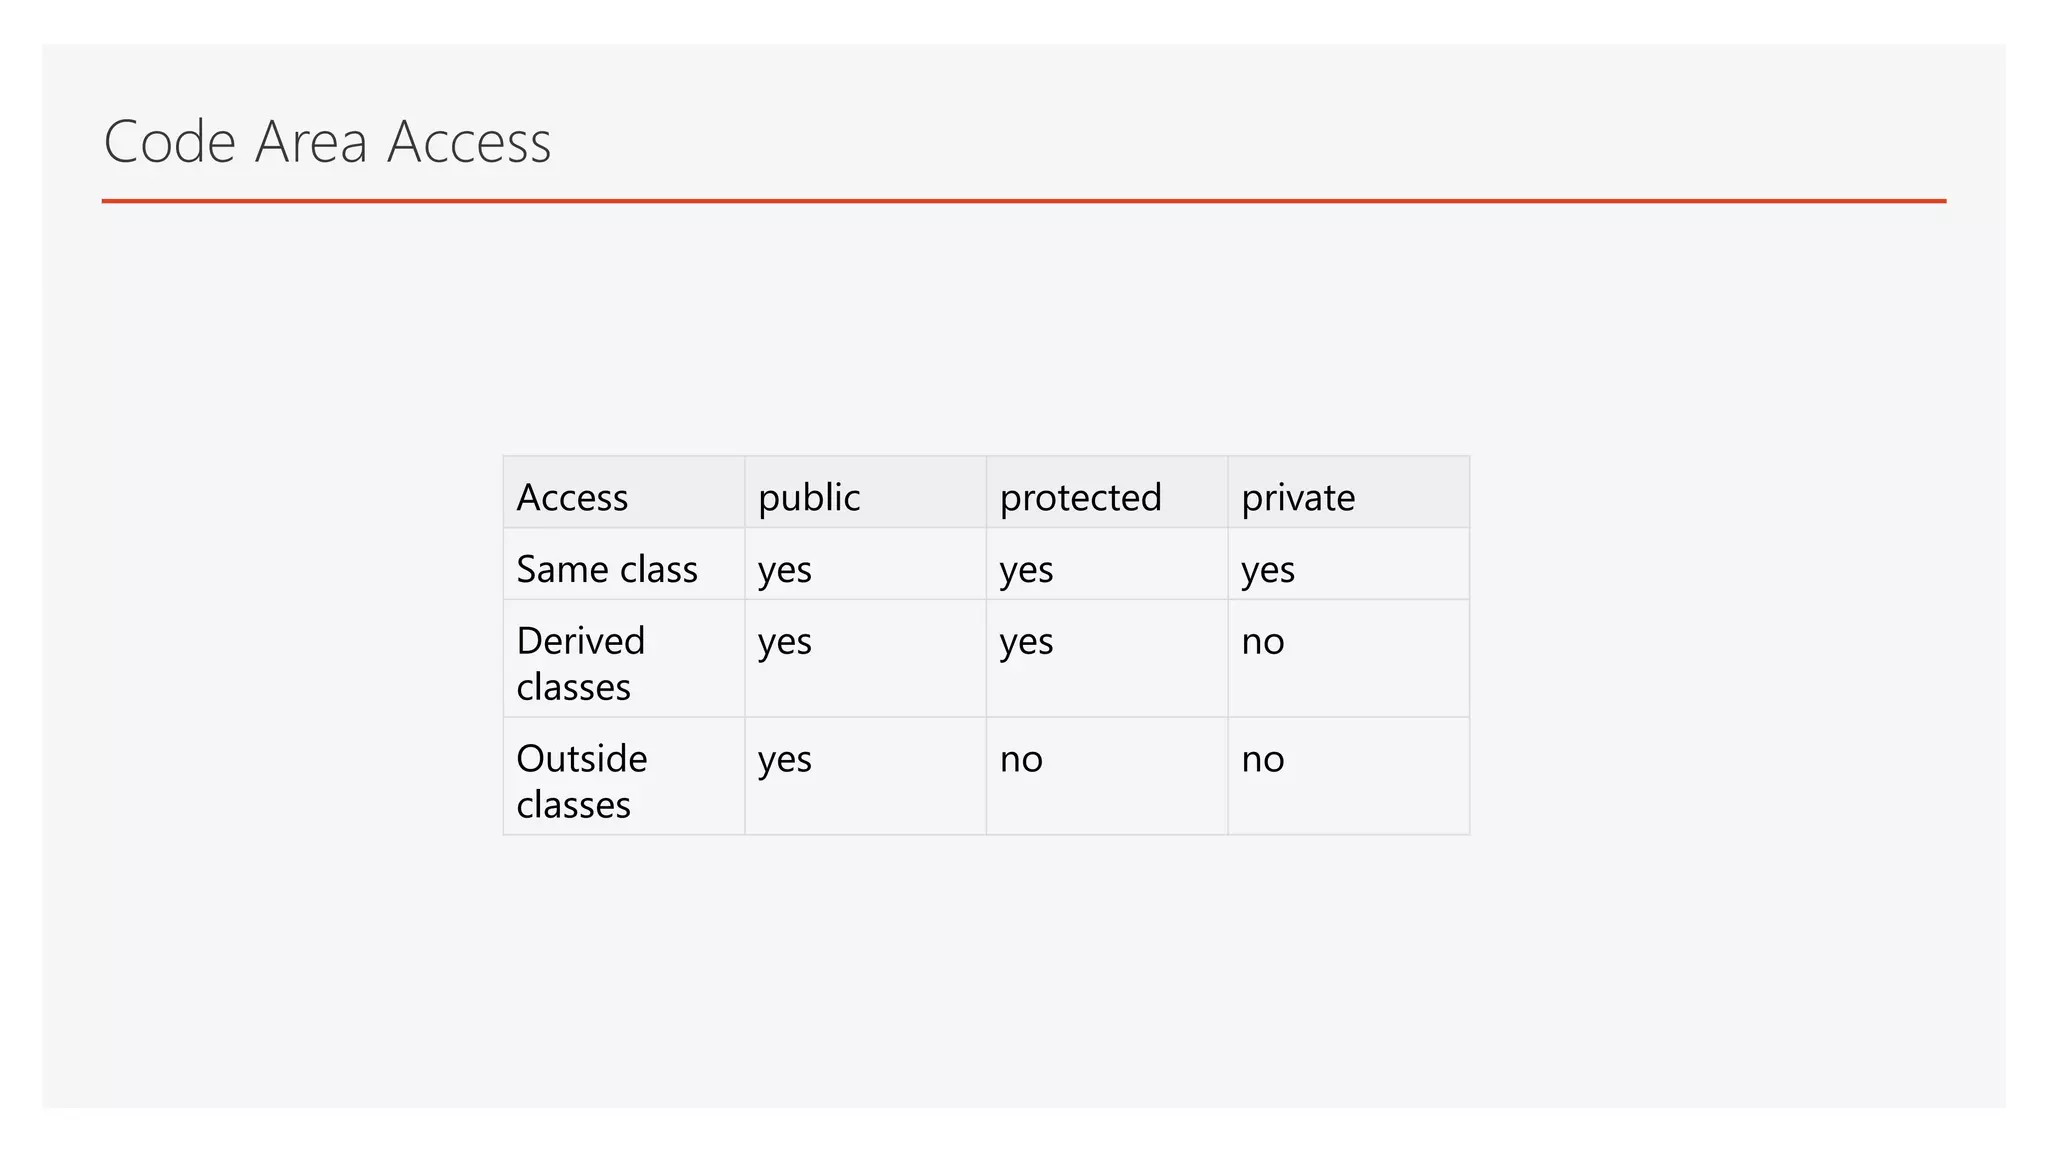Click the 'Outside classes' row label

coord(581,780)
